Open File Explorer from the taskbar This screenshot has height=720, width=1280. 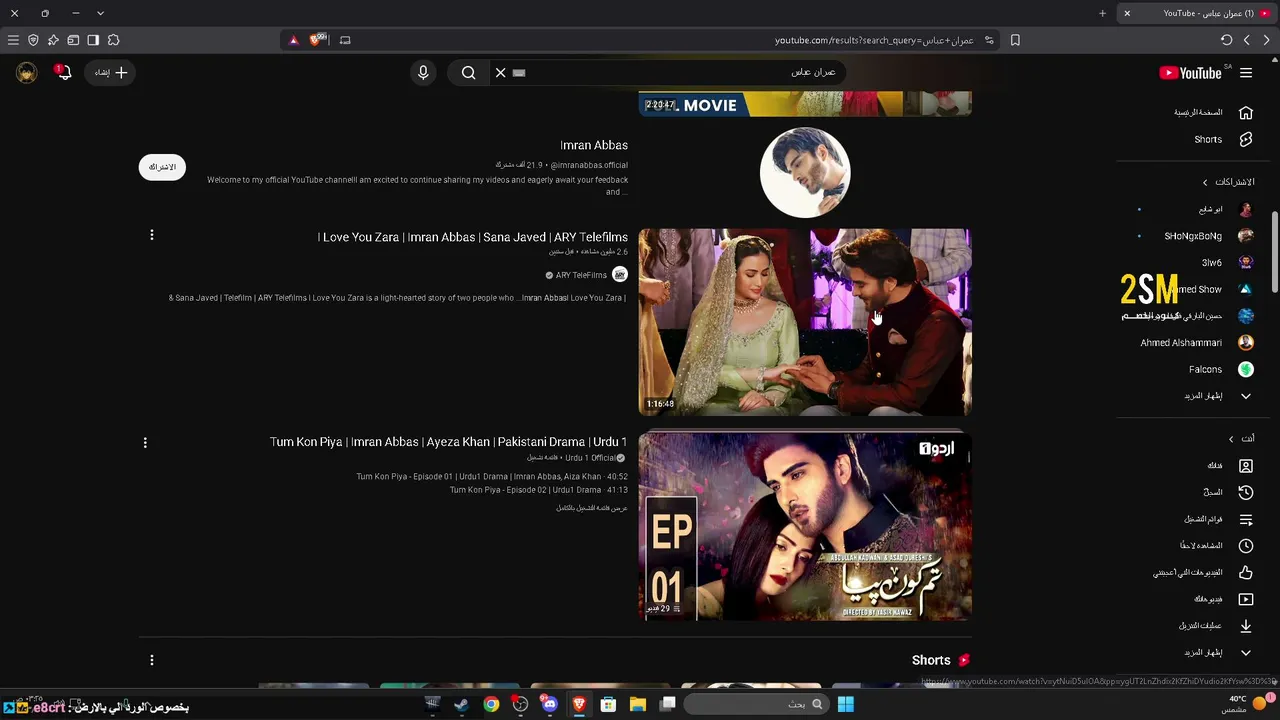tap(638, 704)
